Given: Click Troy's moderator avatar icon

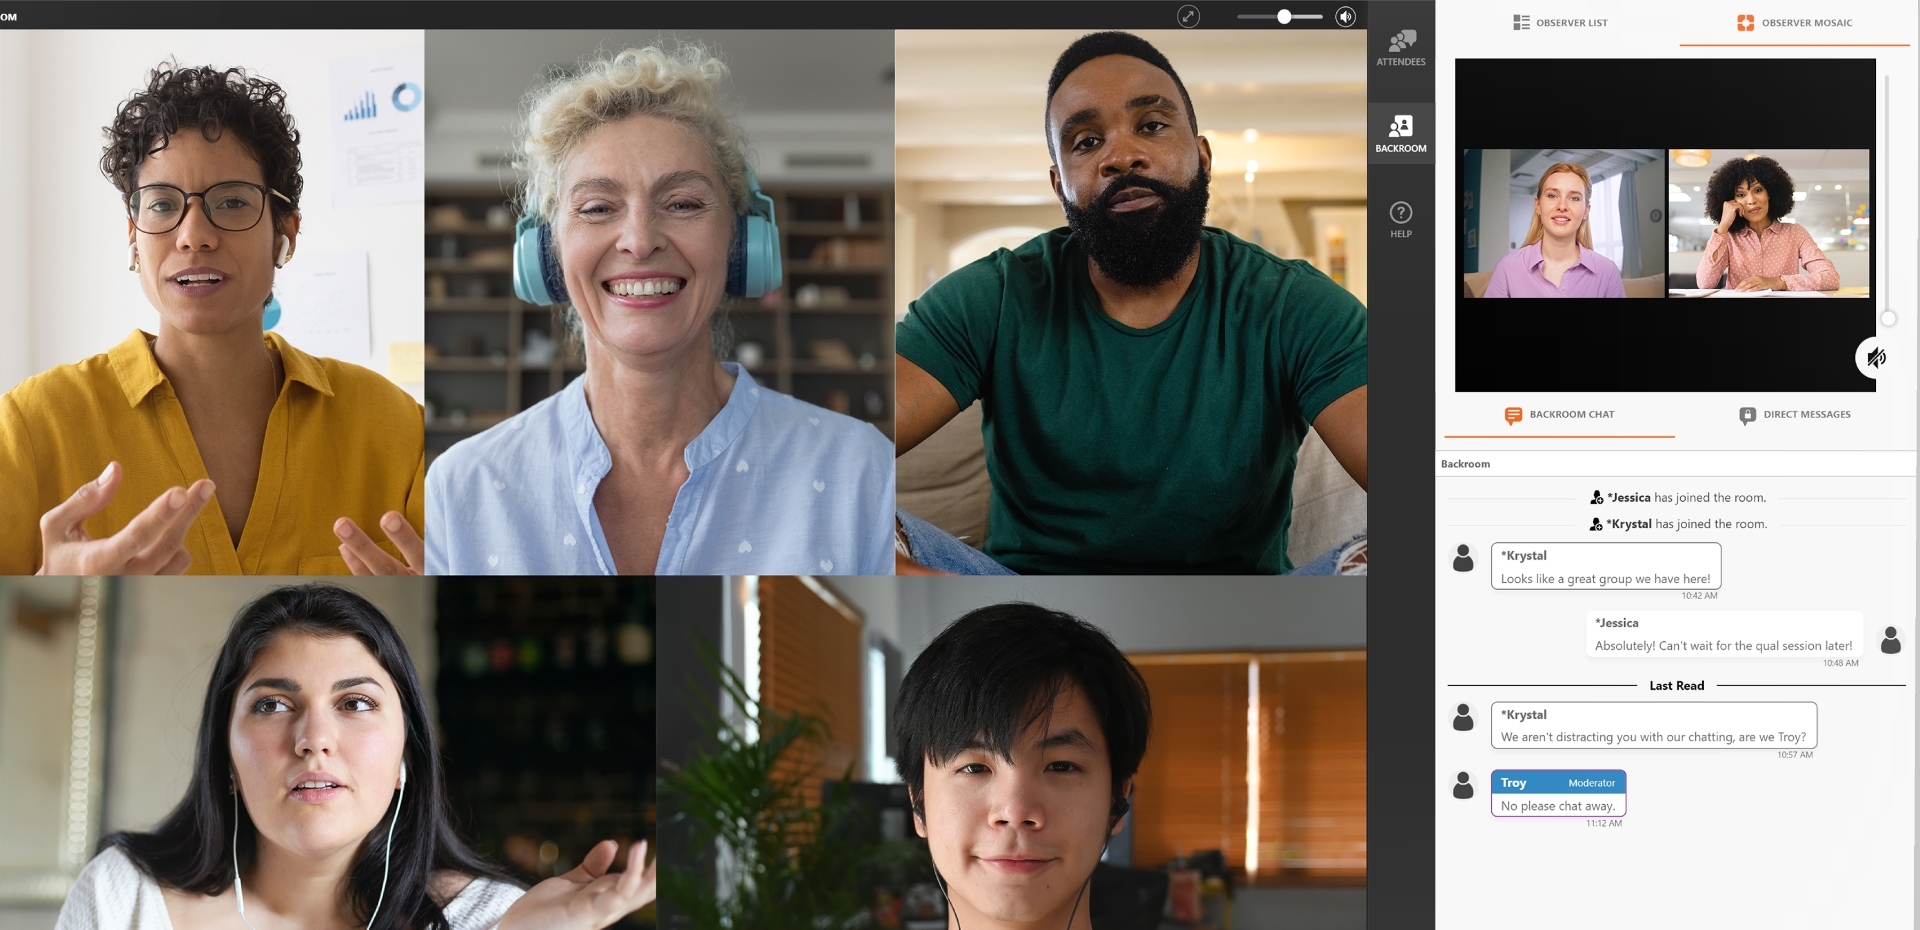Looking at the screenshot, I should click(x=1463, y=785).
